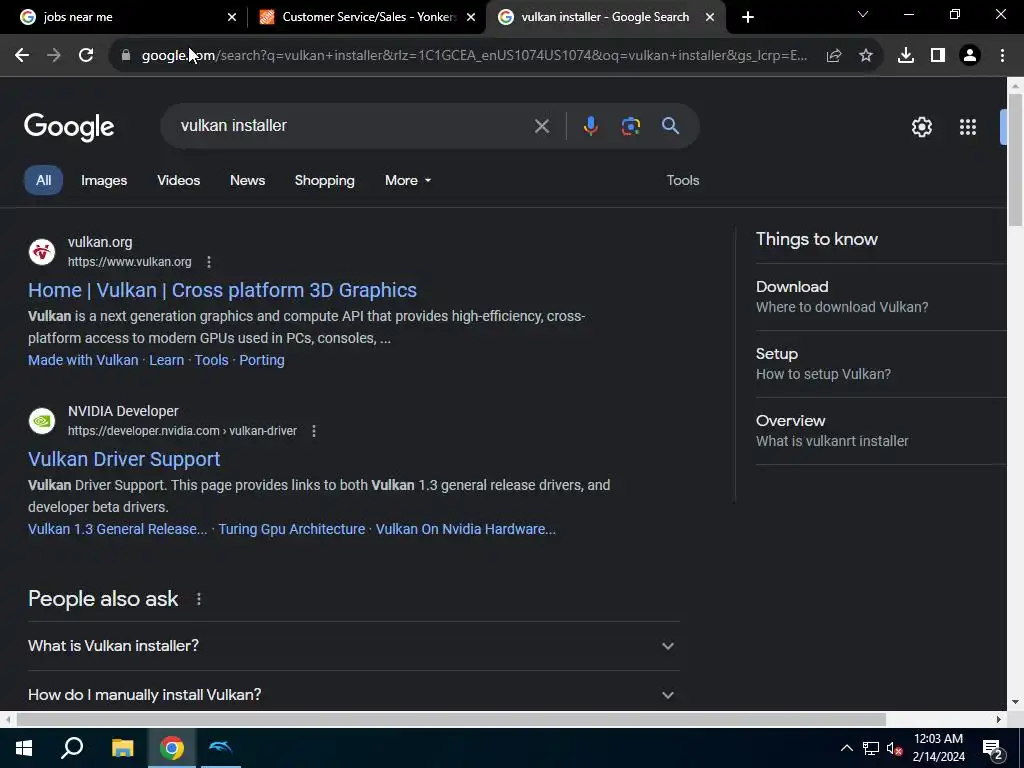Open tab search chevron in title bar

(x=863, y=14)
